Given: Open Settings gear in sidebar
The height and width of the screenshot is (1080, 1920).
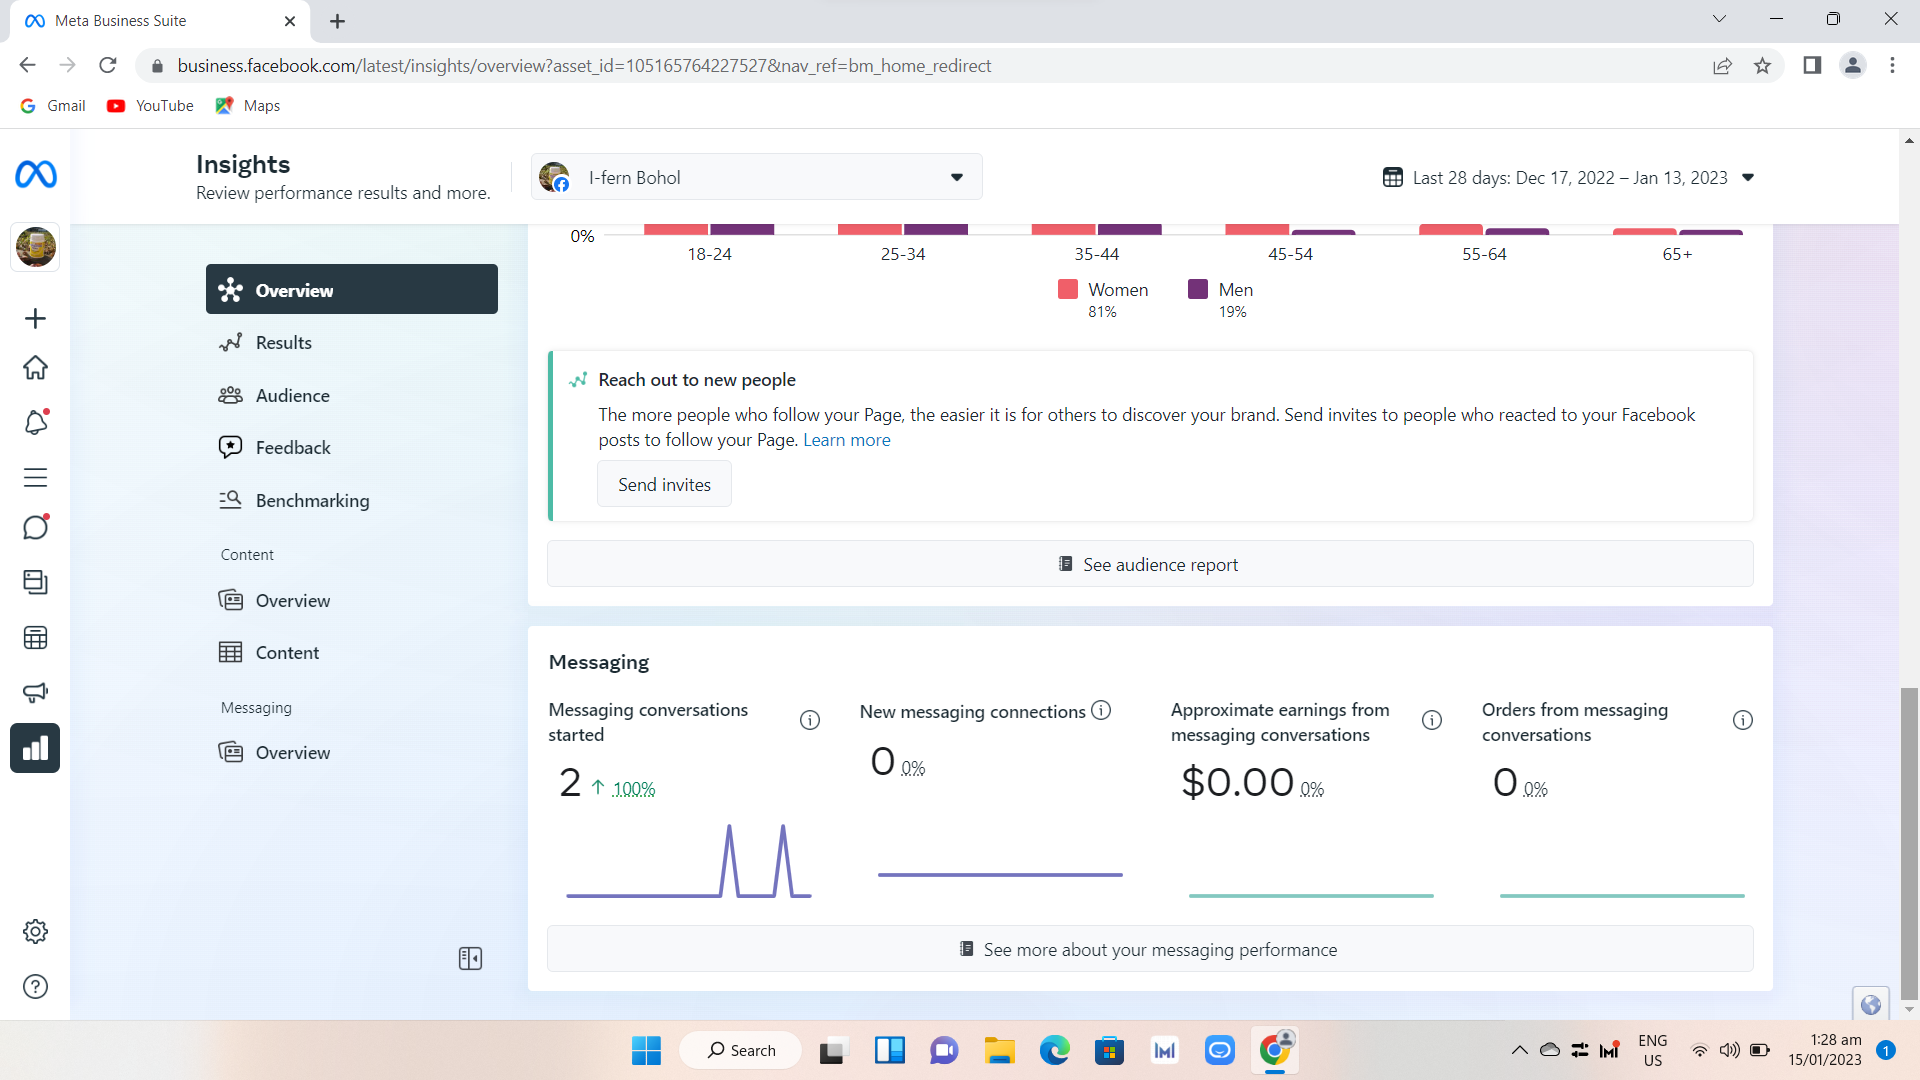Looking at the screenshot, I should [x=35, y=932].
